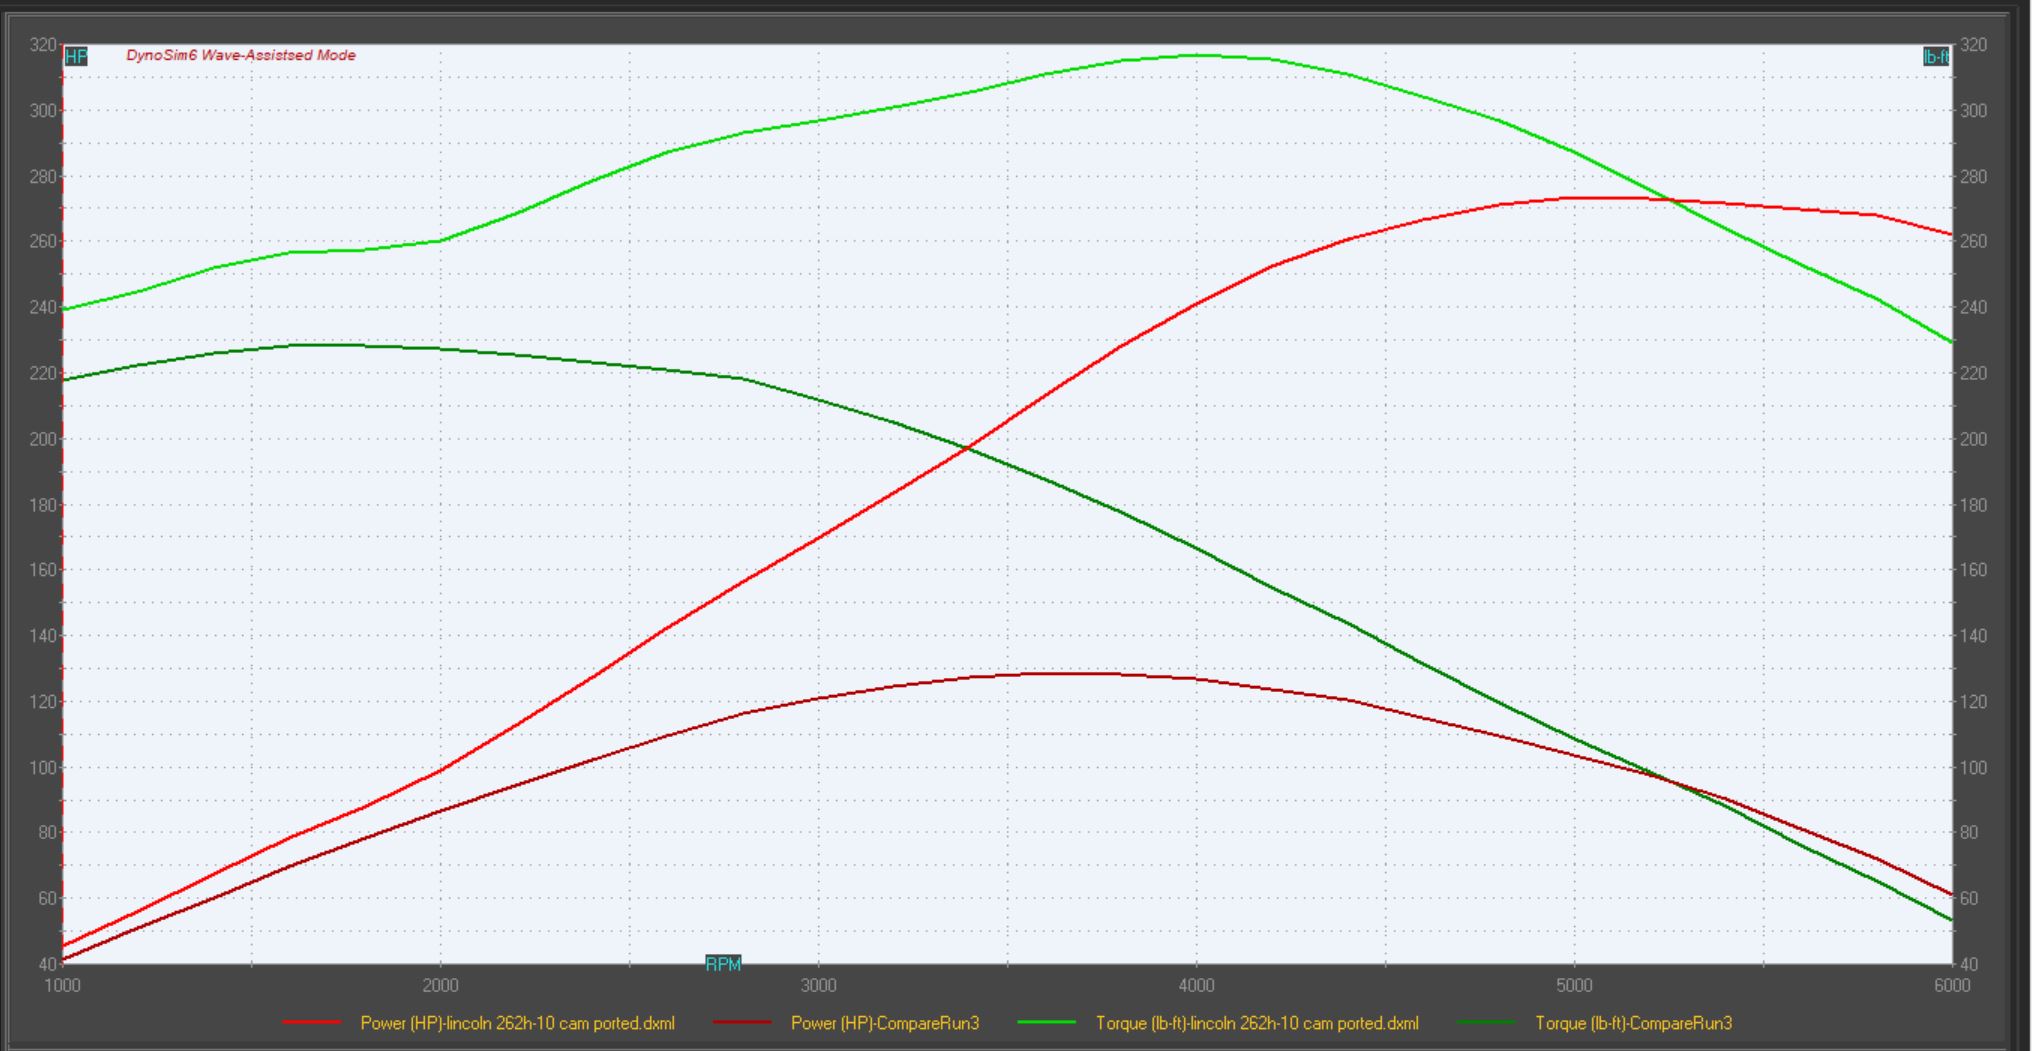This screenshot has height=1051, width=2032.
Task: Click the lb-ft axis unit label
Action: (1936, 57)
